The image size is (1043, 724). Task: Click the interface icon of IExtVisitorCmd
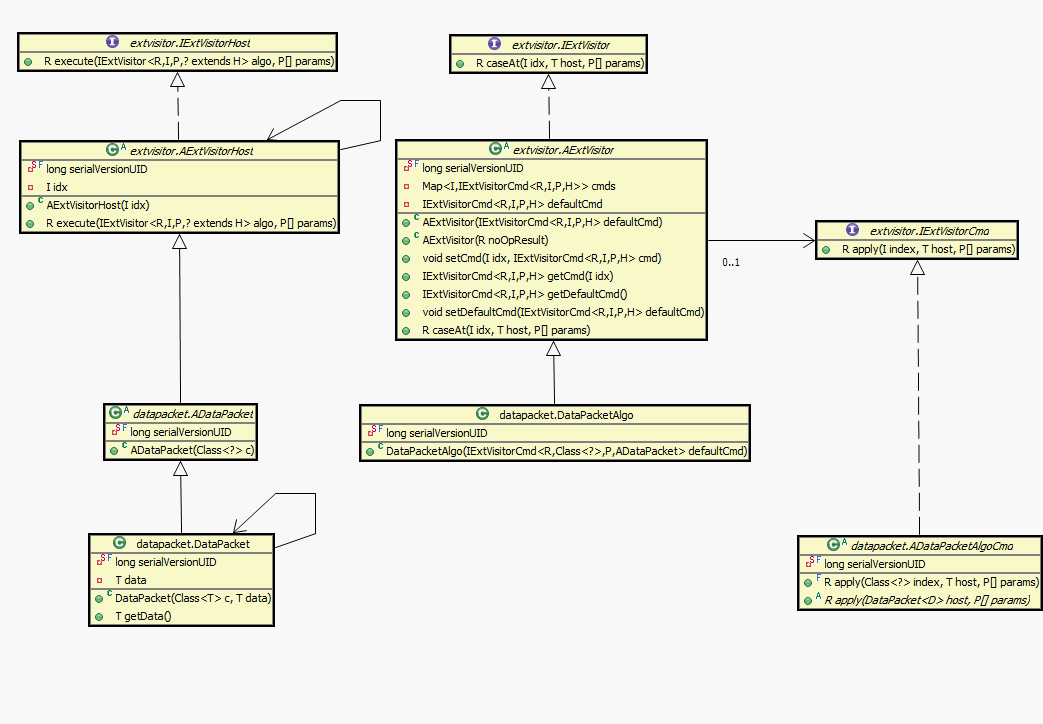[853, 230]
